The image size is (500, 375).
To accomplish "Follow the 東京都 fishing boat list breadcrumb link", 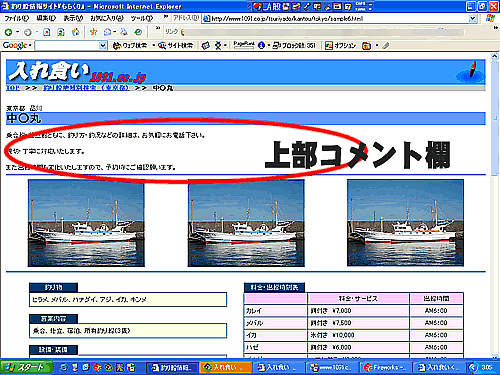I will pyautogui.click(x=86, y=88).
